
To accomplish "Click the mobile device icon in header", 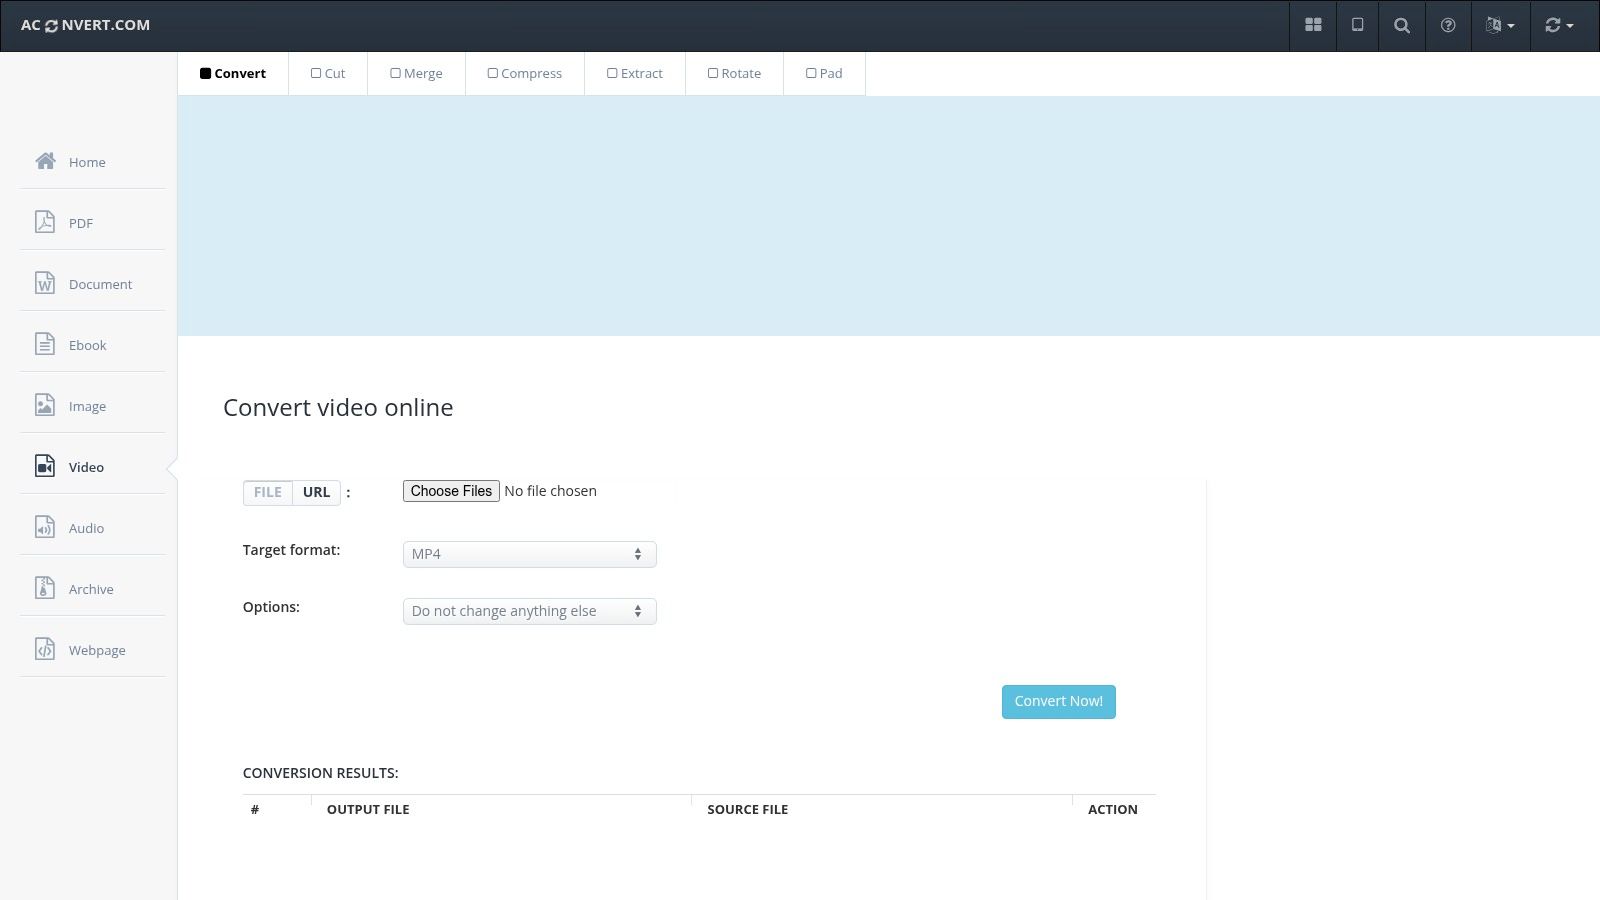I will click(1357, 25).
